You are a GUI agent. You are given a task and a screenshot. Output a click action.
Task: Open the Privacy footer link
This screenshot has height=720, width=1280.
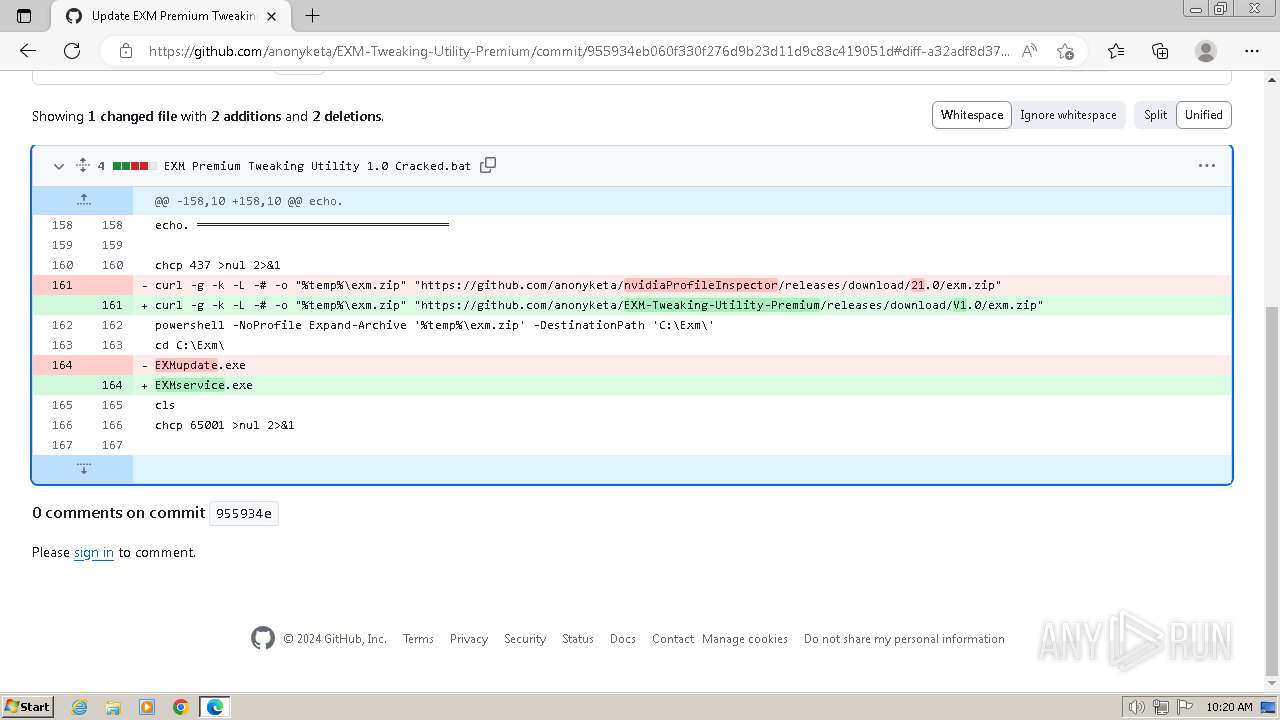[469, 639]
